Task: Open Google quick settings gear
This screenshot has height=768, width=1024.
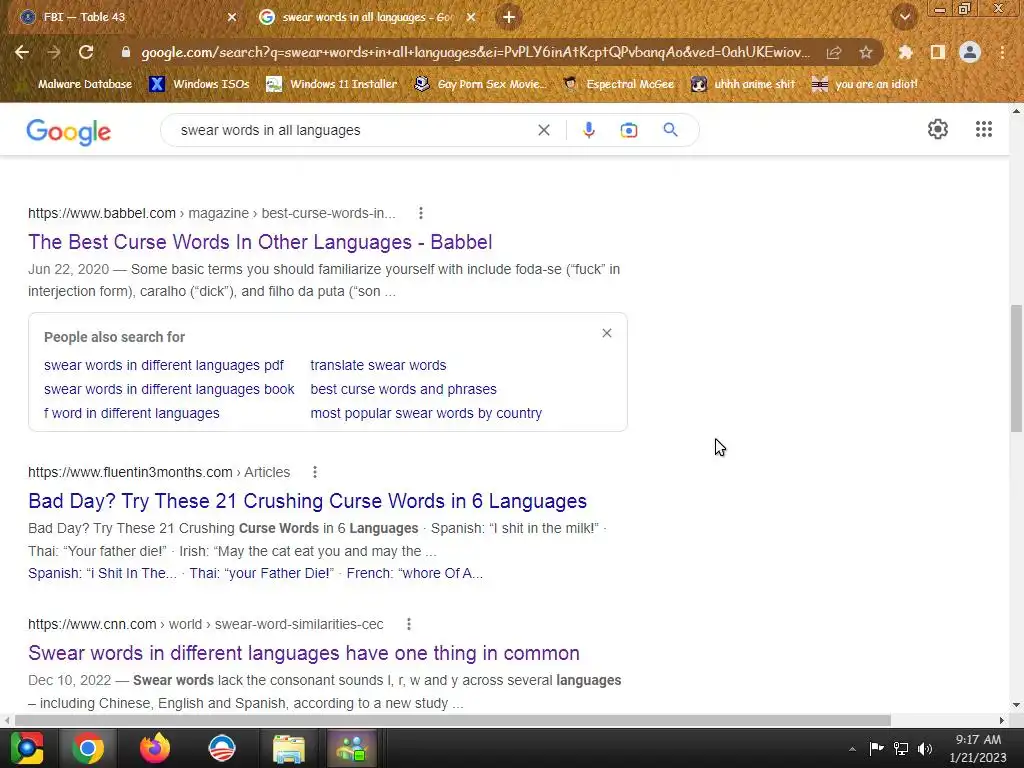Action: click(938, 129)
